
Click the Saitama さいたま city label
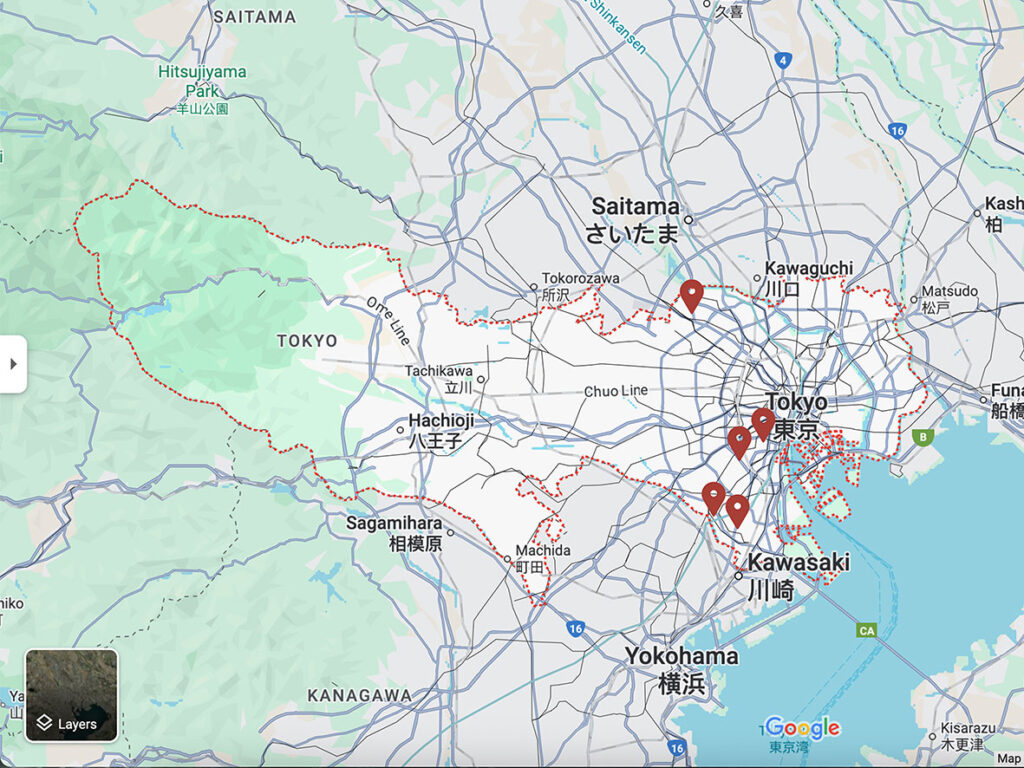pyautogui.click(x=635, y=220)
